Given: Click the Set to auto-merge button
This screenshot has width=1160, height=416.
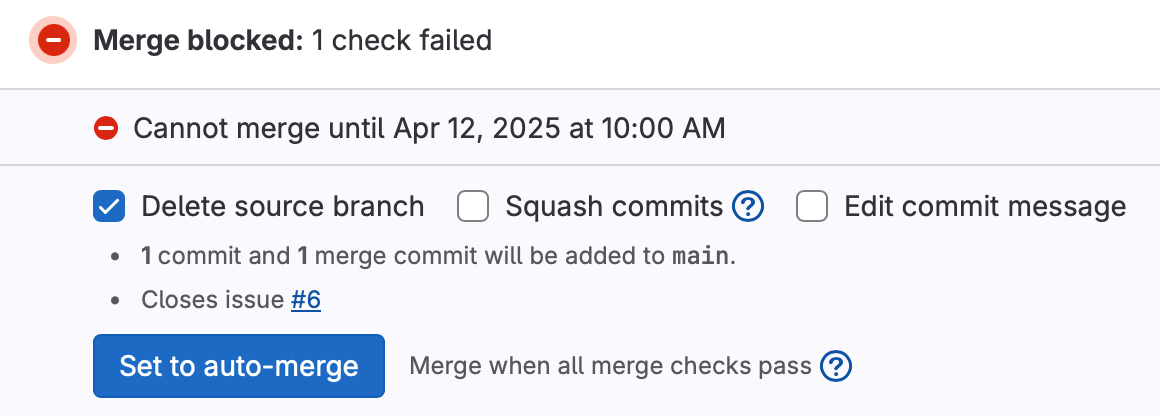Looking at the screenshot, I should (x=239, y=366).
